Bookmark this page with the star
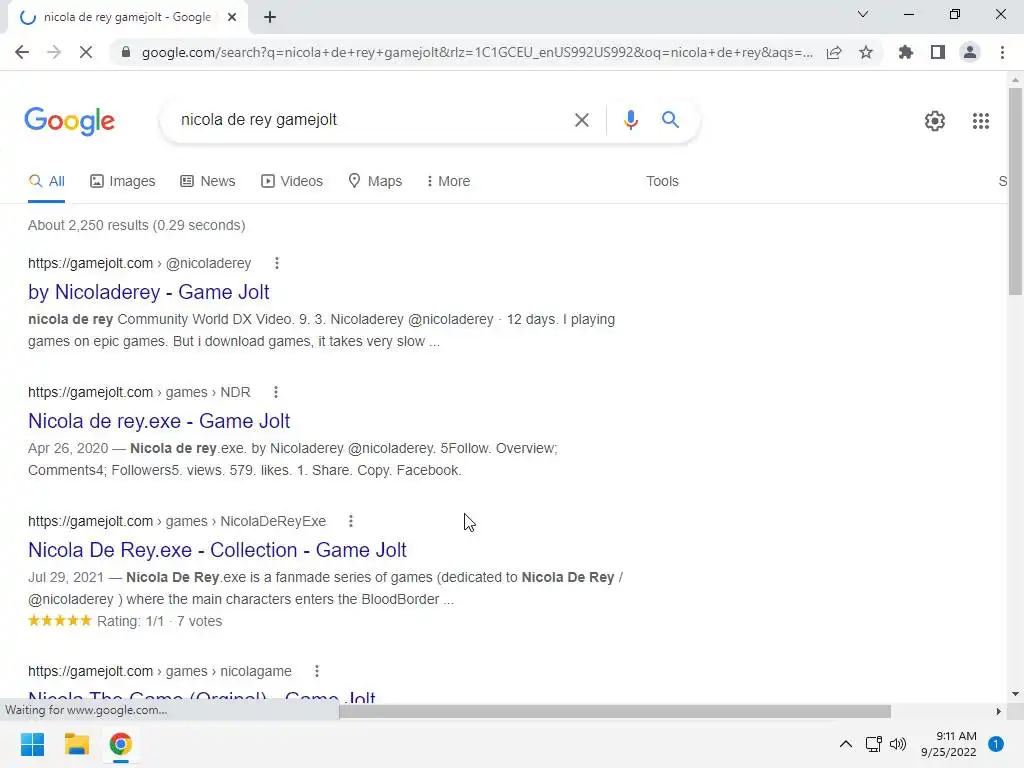The width and height of the screenshot is (1024, 768). pos(866,52)
